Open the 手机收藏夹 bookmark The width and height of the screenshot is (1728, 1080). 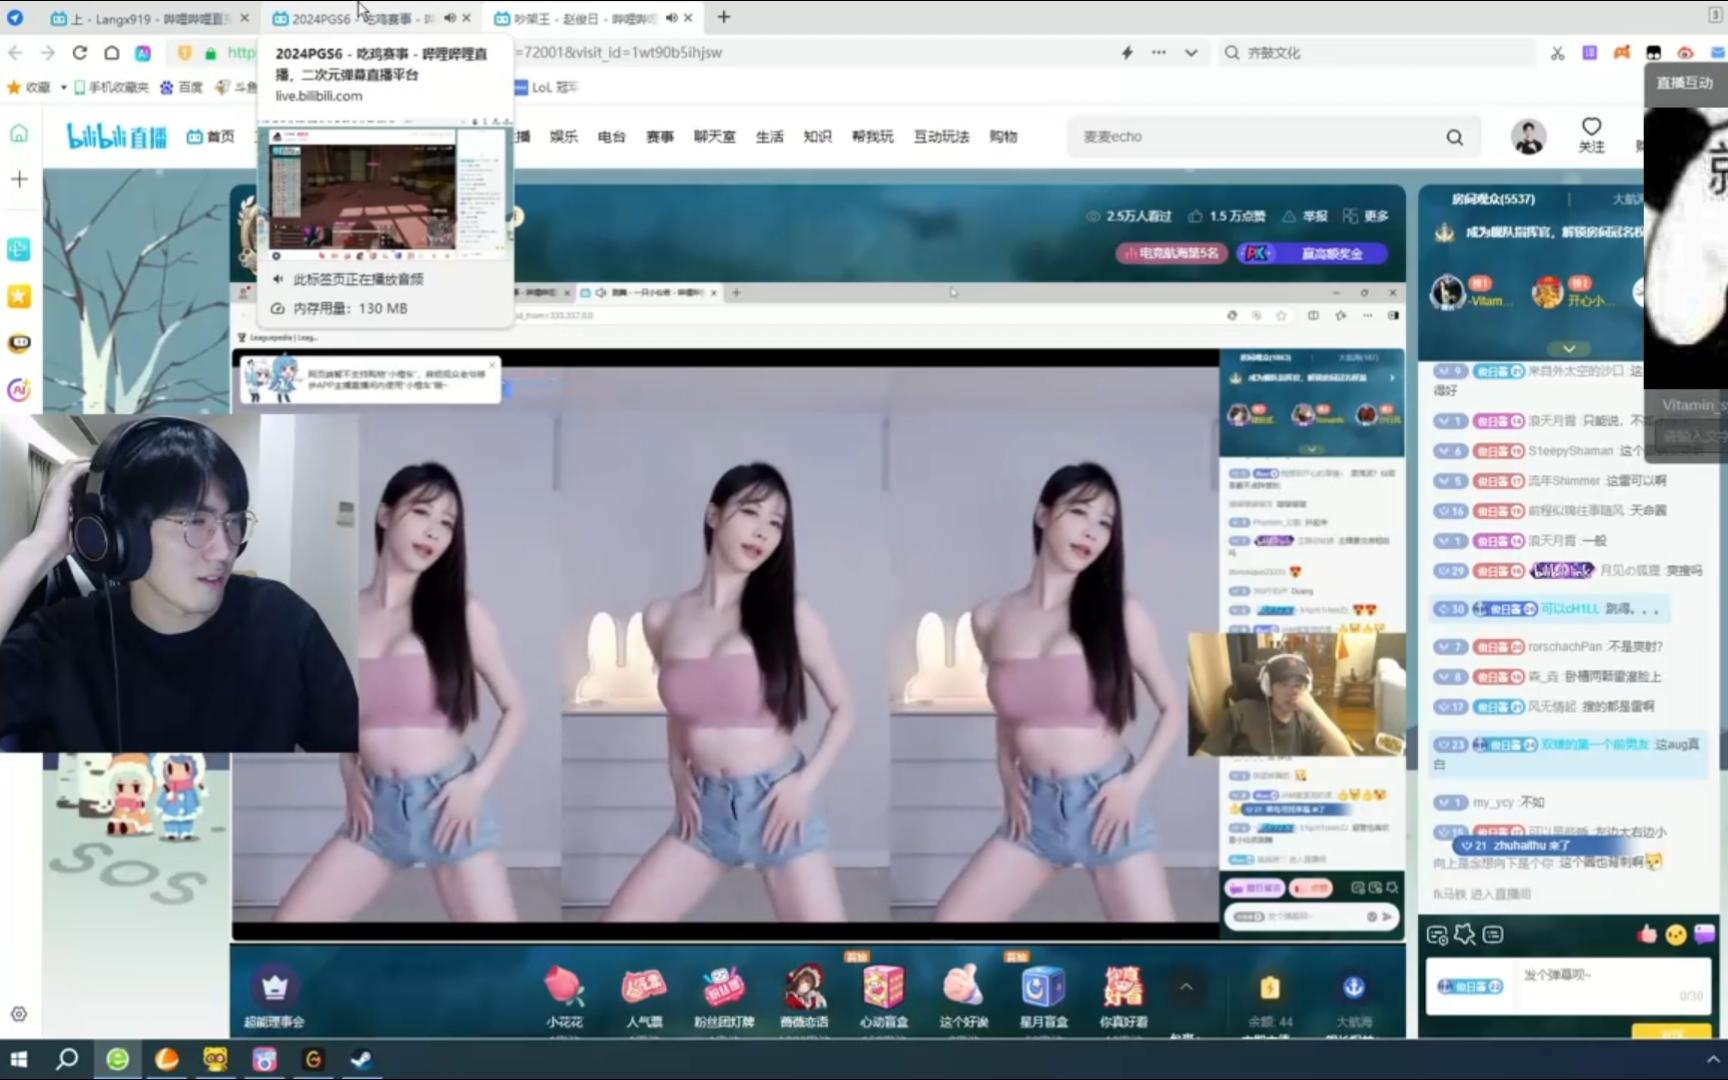(110, 87)
